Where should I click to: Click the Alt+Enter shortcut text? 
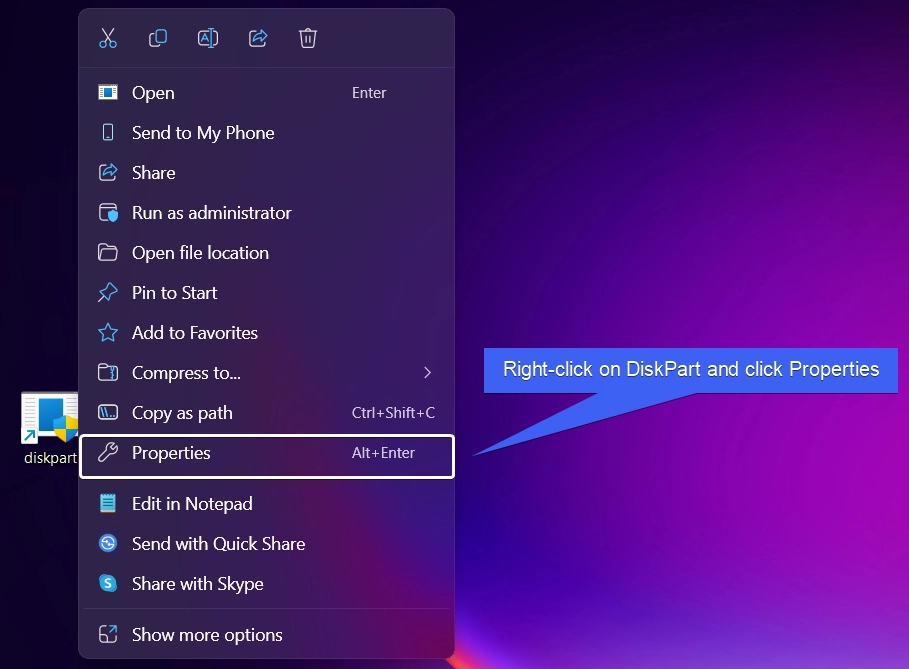tap(383, 453)
